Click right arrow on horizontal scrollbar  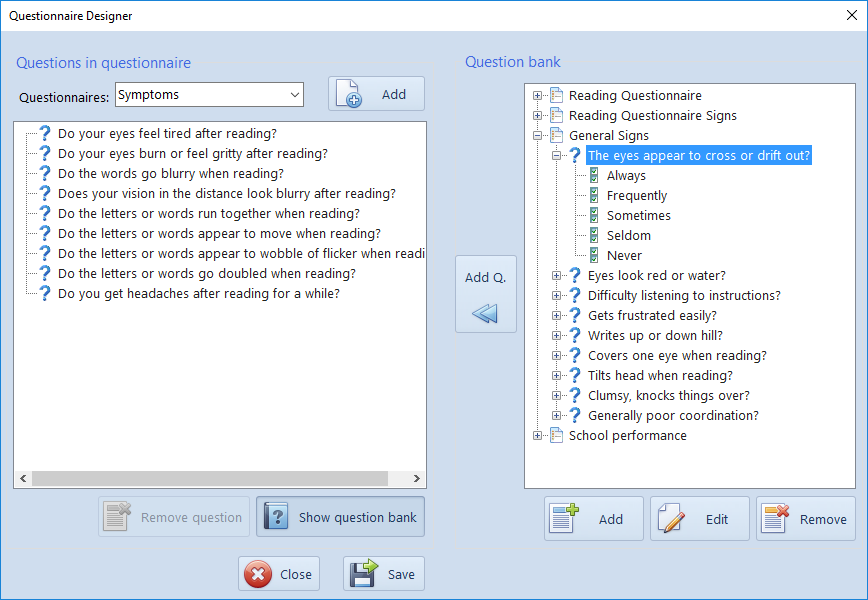click(417, 479)
